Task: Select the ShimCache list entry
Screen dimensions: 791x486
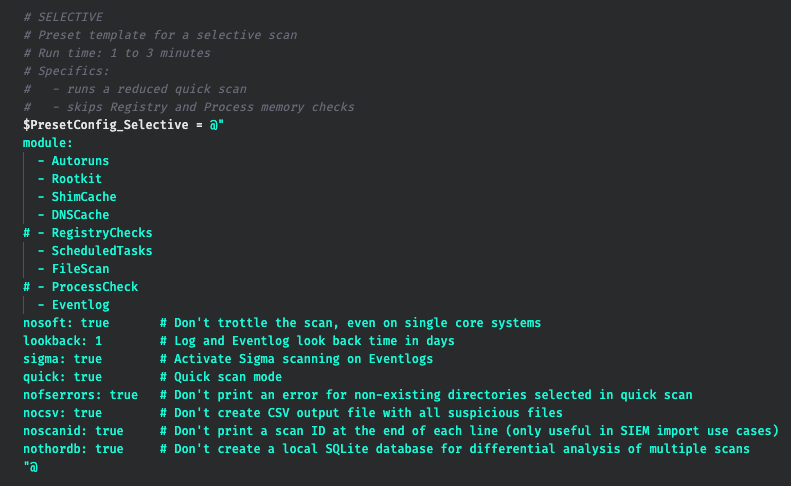Action: (x=77, y=197)
